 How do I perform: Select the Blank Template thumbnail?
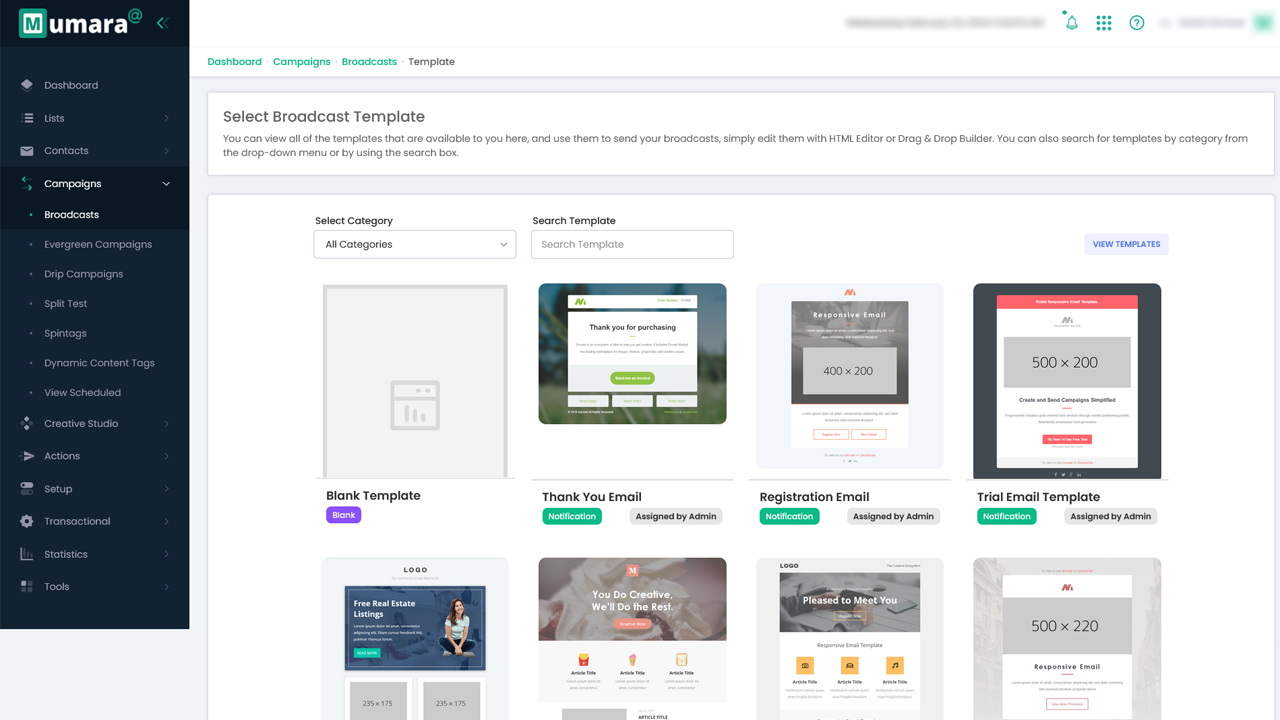(x=415, y=381)
